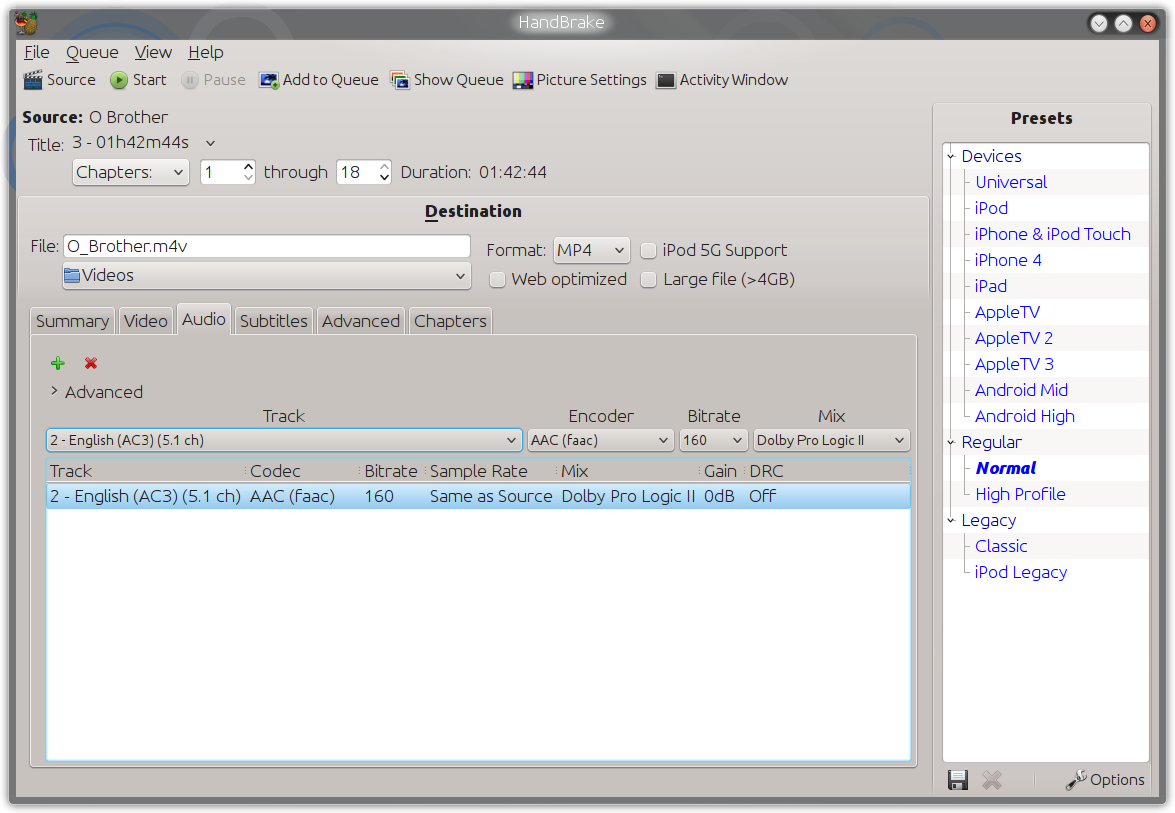Select the English AC3 audio track row

478,497
